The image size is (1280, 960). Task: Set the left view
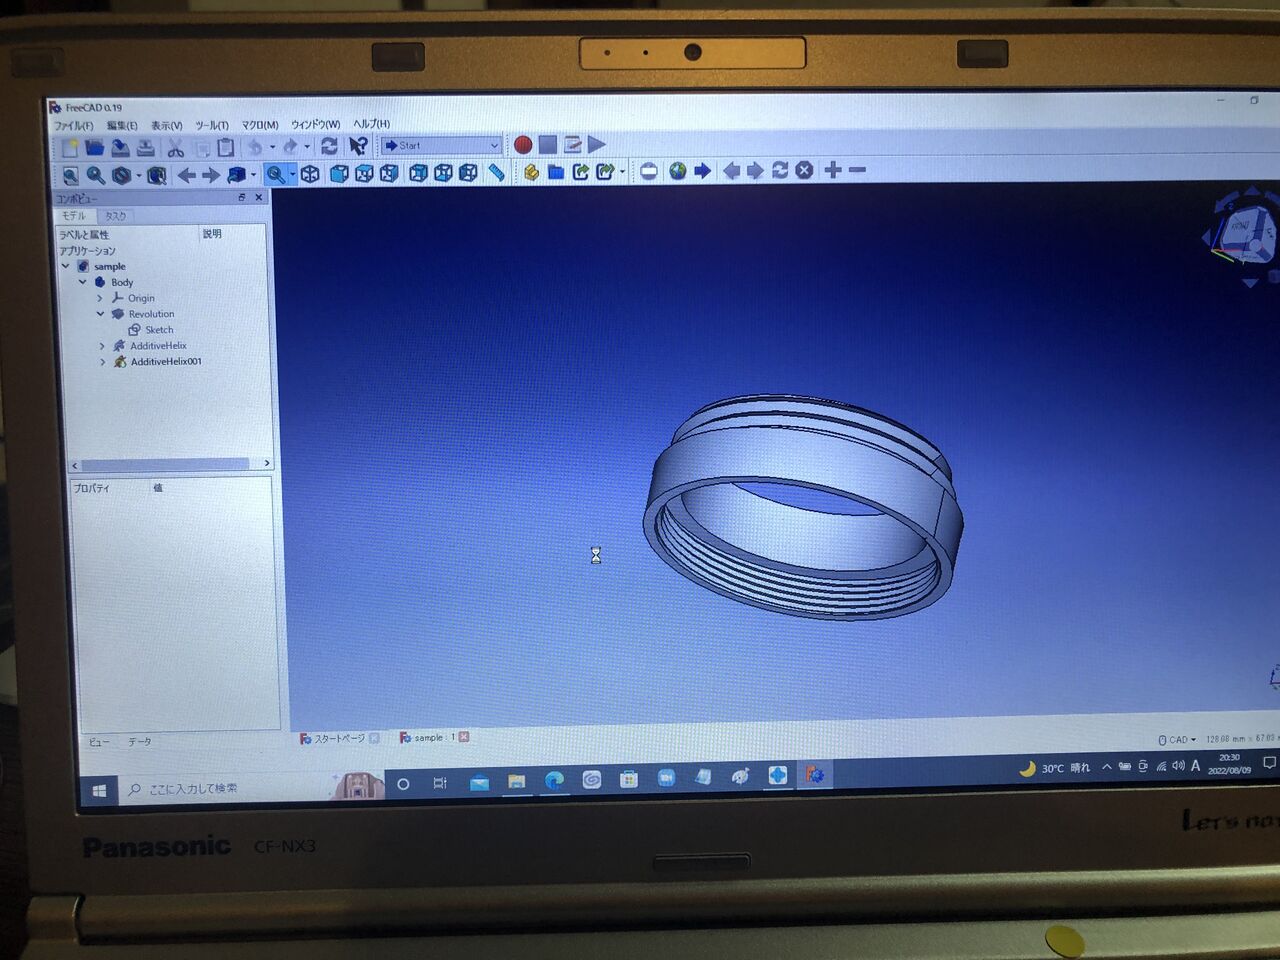(468, 173)
